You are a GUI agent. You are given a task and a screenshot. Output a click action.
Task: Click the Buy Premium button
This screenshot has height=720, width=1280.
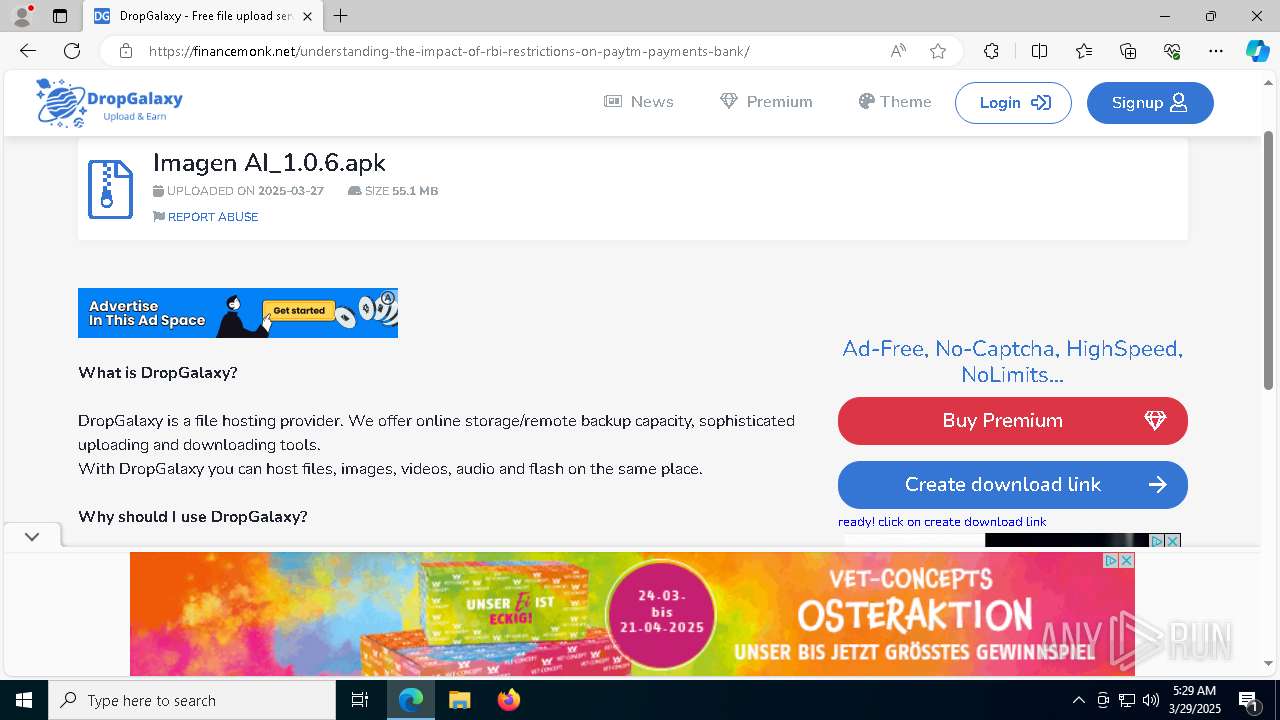[x=1013, y=421]
